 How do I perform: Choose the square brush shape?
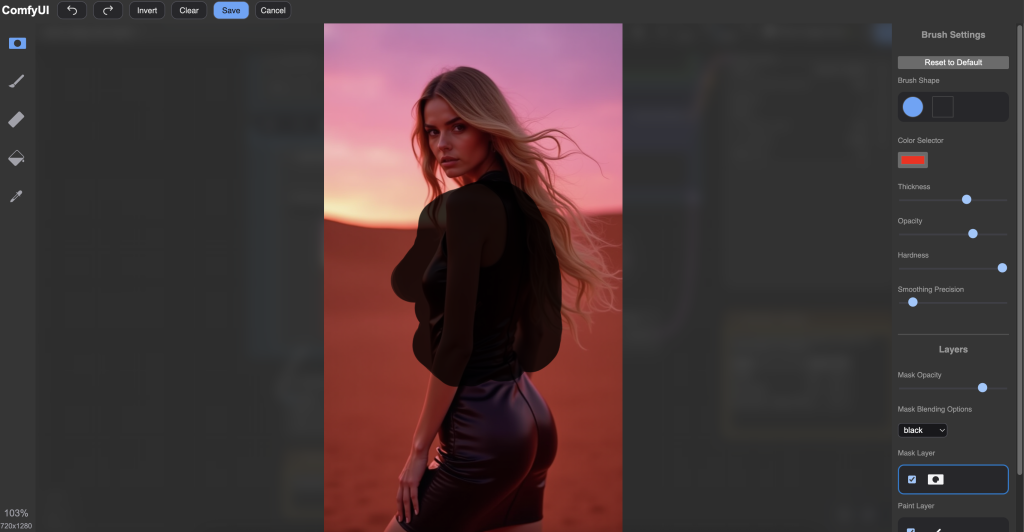[943, 107]
